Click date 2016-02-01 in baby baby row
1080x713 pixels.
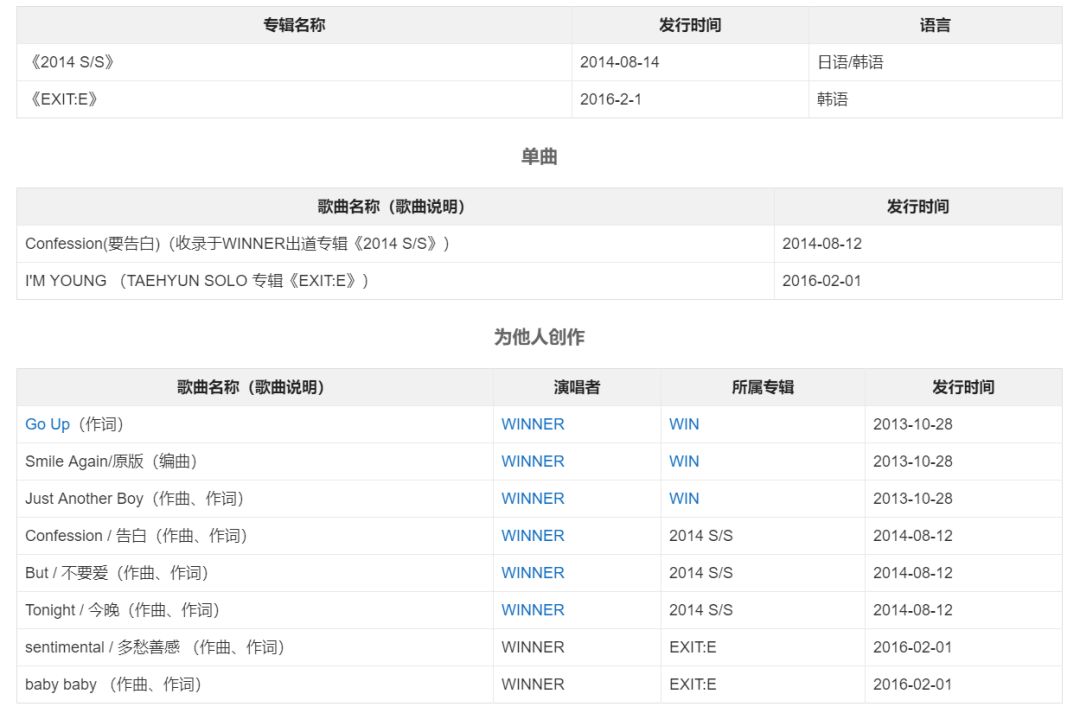tap(913, 685)
